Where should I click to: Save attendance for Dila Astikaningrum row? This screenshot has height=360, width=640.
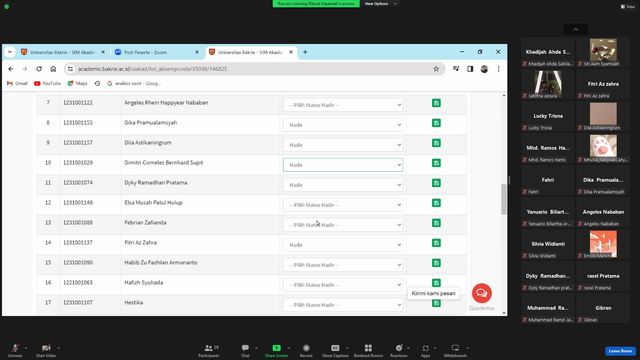coord(436,143)
